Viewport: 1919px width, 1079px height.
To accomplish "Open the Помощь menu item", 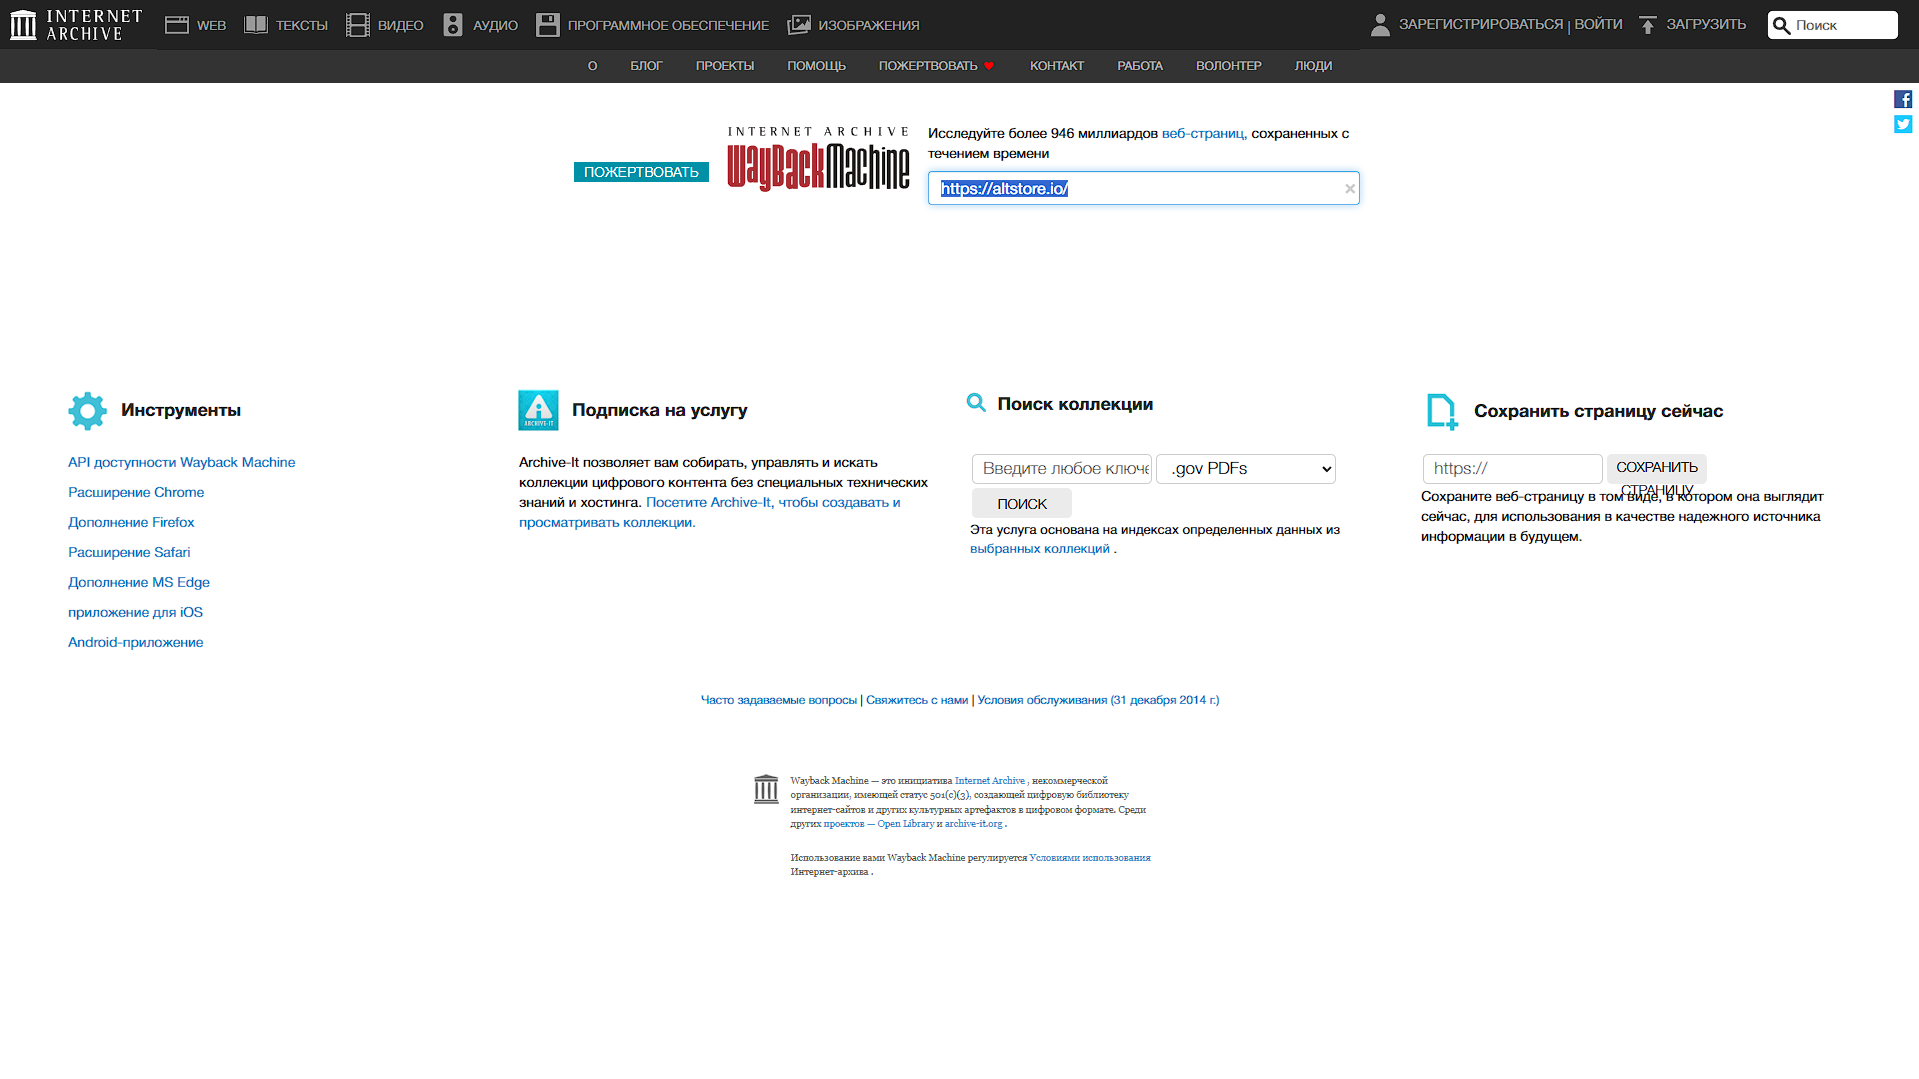I will tap(816, 66).
